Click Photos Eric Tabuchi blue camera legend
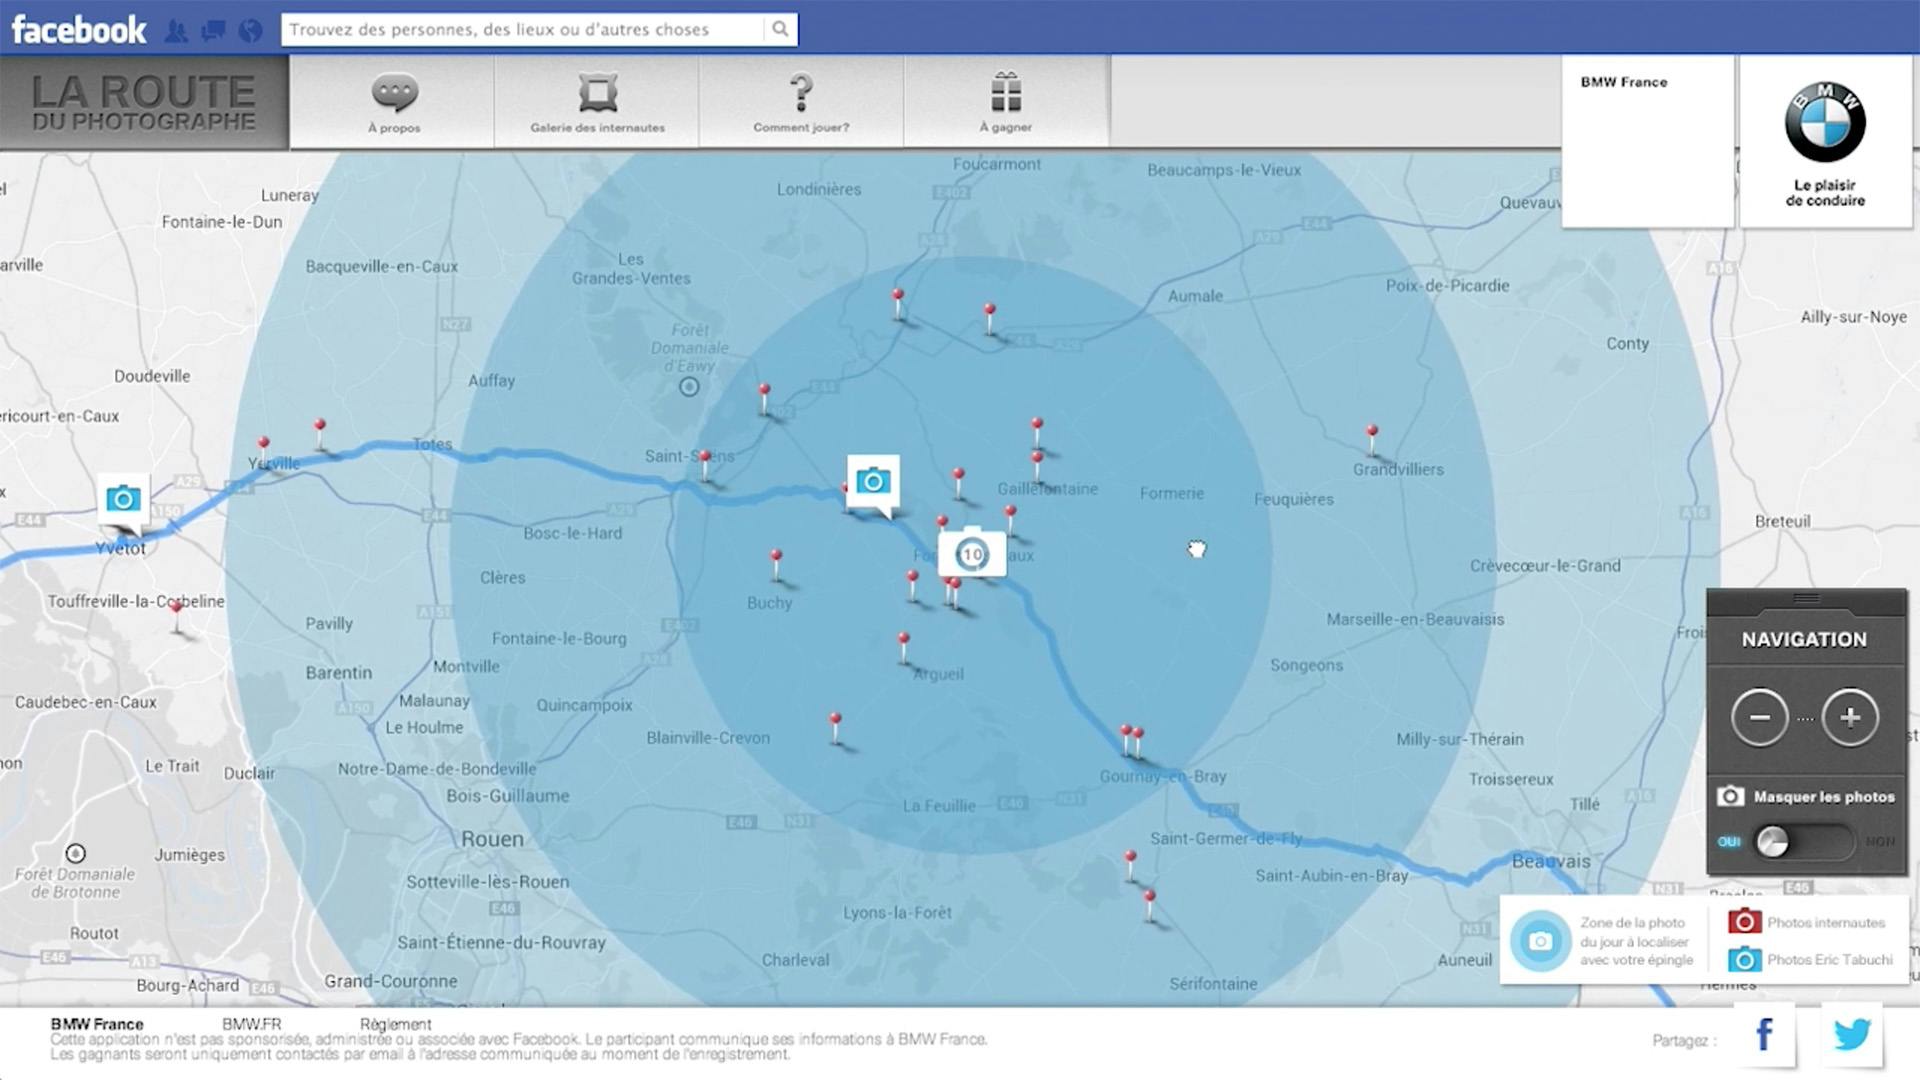This screenshot has width=1920, height=1080. coord(1745,959)
